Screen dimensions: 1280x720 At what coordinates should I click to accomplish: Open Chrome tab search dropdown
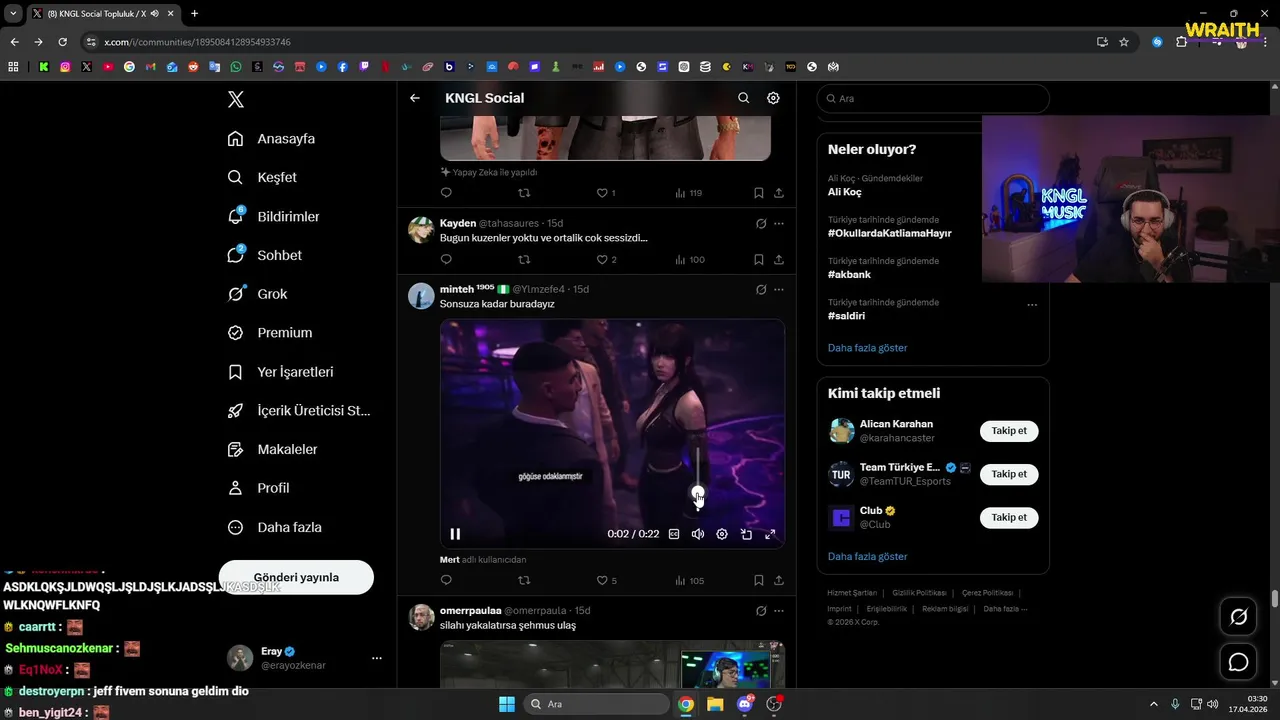pyautogui.click(x=13, y=13)
